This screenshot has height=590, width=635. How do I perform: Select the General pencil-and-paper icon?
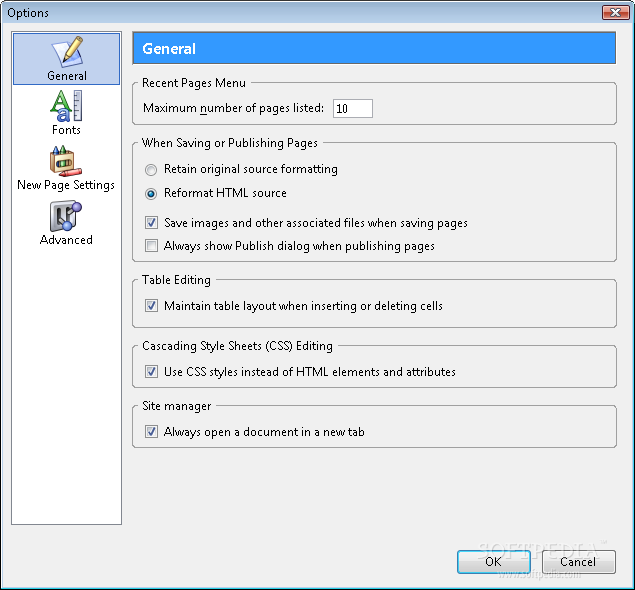click(x=67, y=51)
